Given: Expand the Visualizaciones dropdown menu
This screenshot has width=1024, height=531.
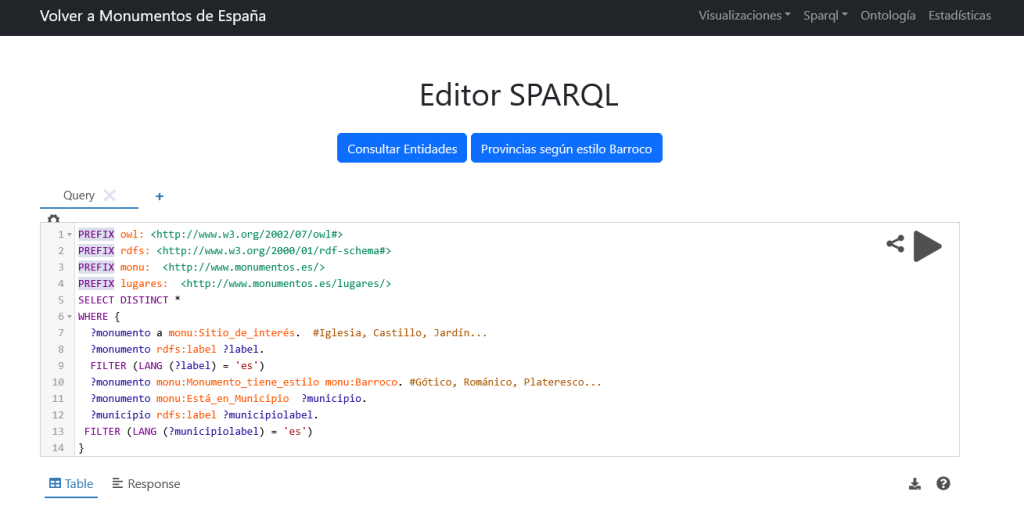Looking at the screenshot, I should pyautogui.click(x=744, y=16).
